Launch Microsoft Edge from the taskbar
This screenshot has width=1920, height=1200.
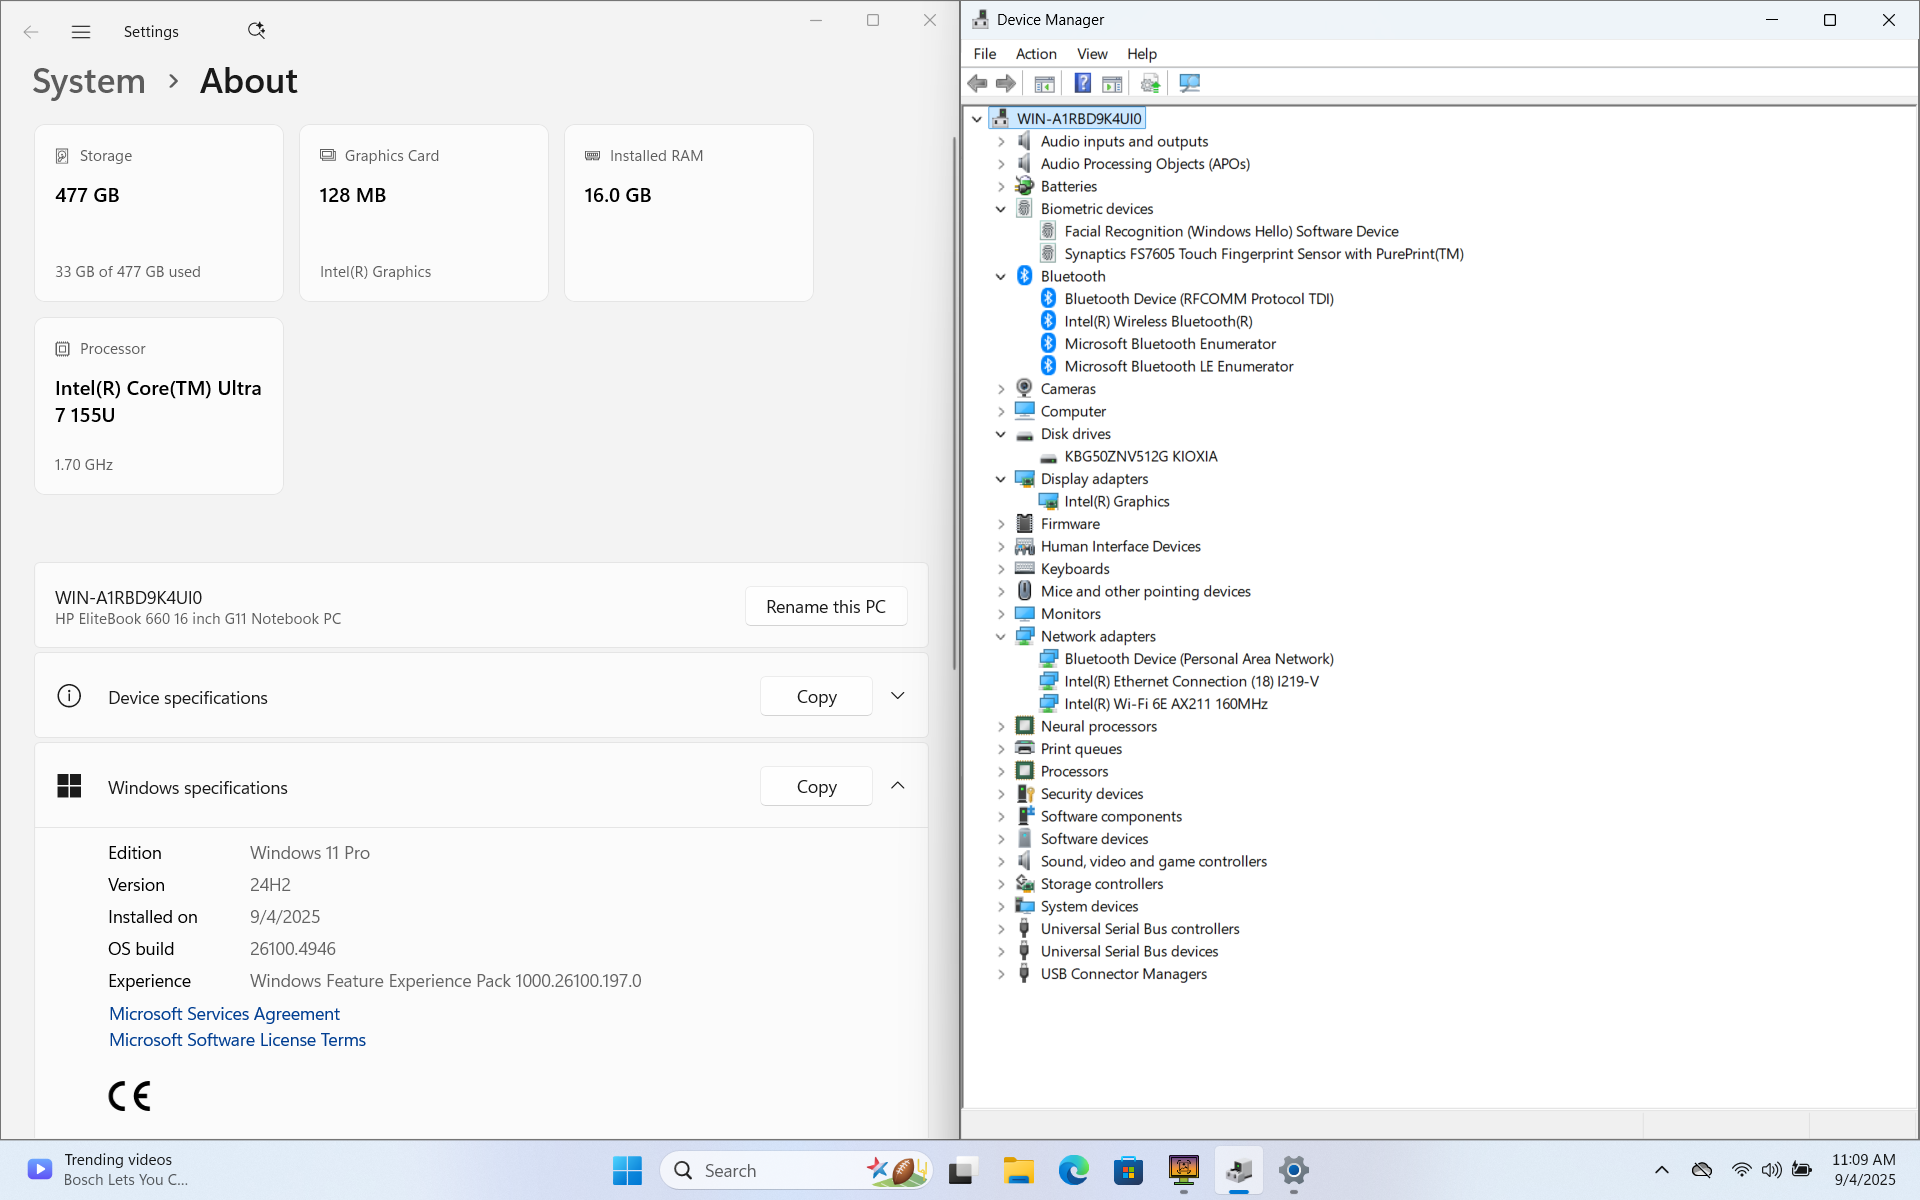click(x=1073, y=1170)
